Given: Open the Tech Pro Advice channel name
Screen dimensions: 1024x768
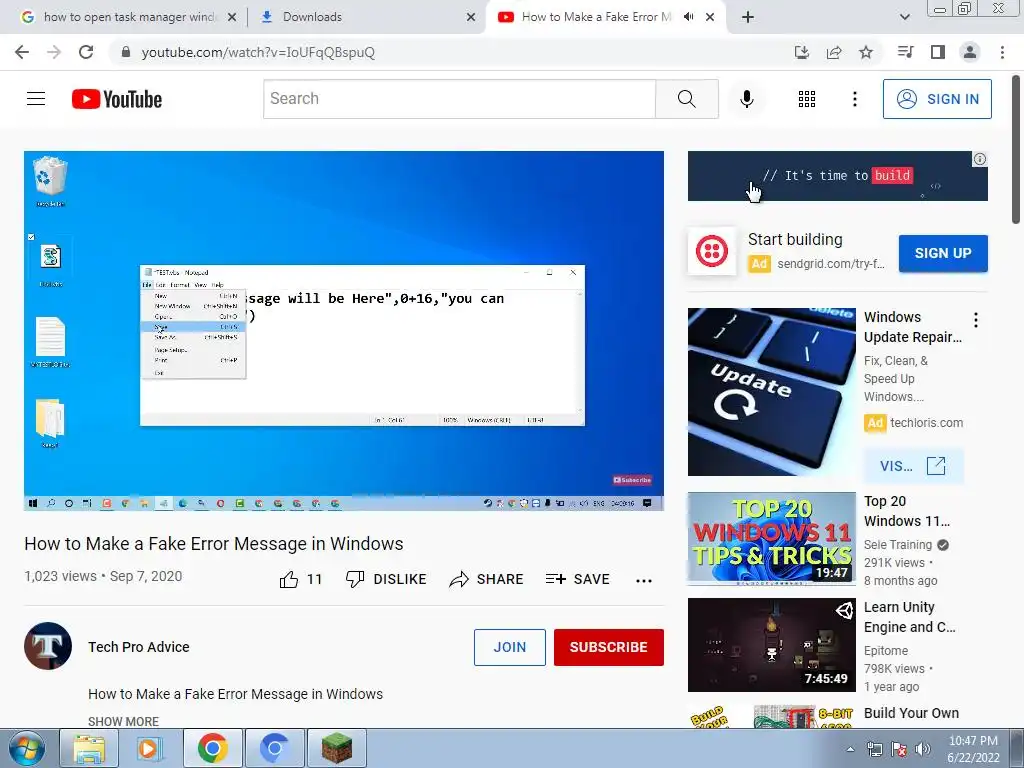Looking at the screenshot, I should tap(138, 647).
